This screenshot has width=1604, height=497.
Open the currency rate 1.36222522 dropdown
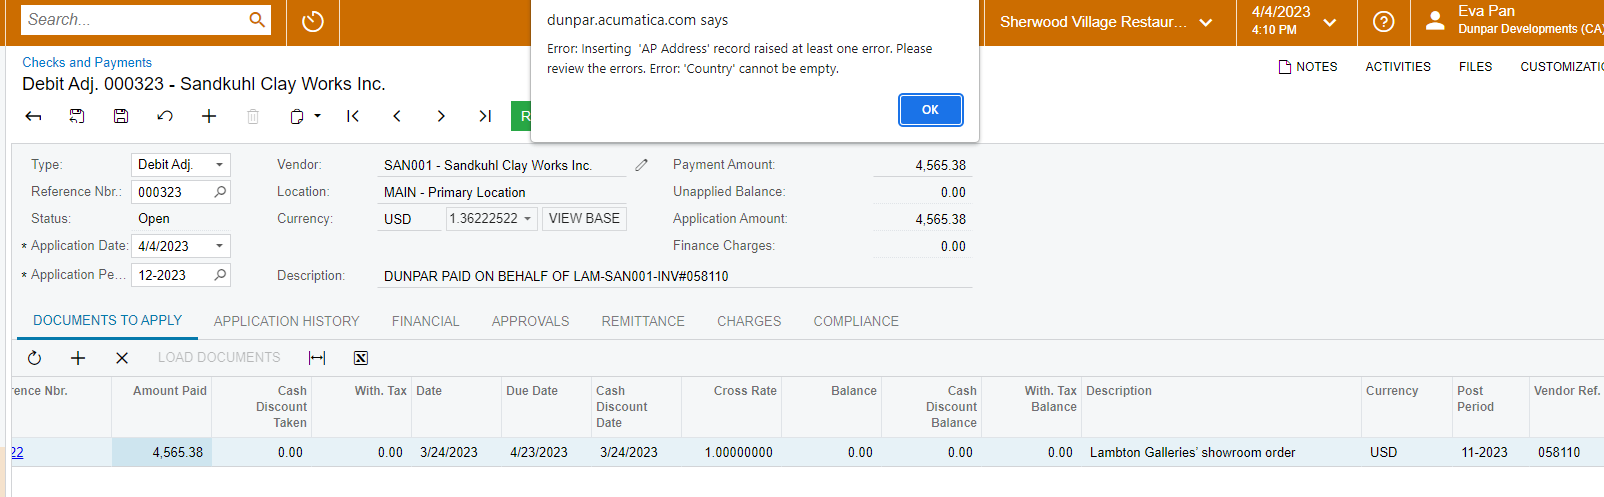click(x=527, y=219)
